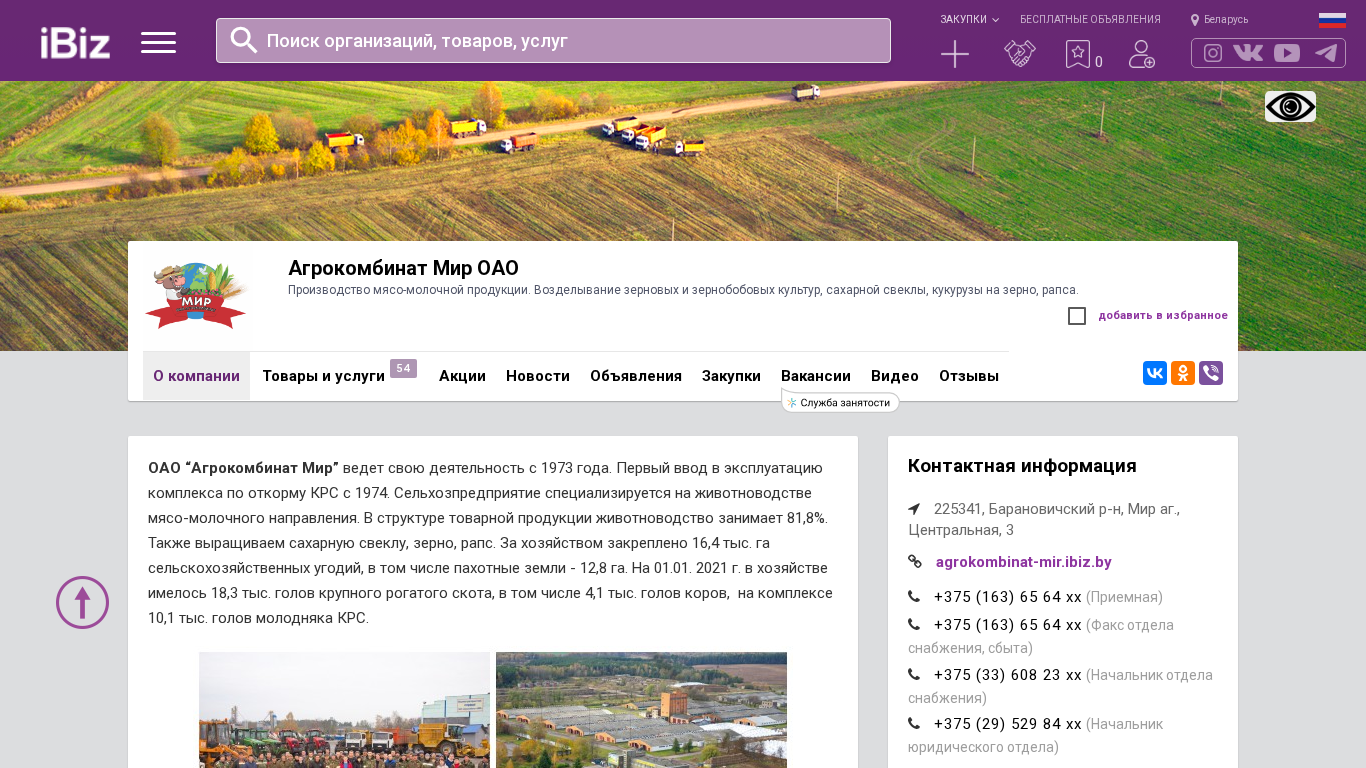Switch language via Russian flag
The width and height of the screenshot is (1366, 768).
pyautogui.click(x=1332, y=20)
